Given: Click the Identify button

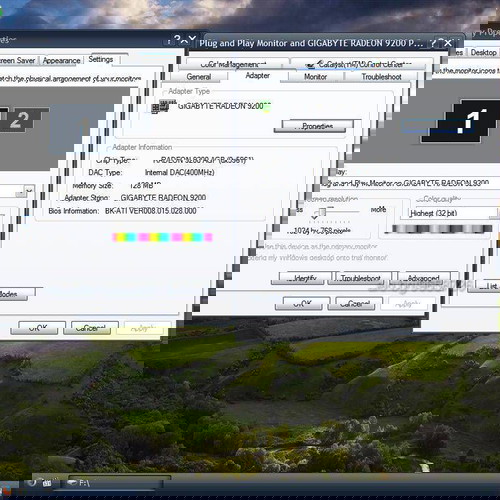Looking at the screenshot, I should 302,278.
